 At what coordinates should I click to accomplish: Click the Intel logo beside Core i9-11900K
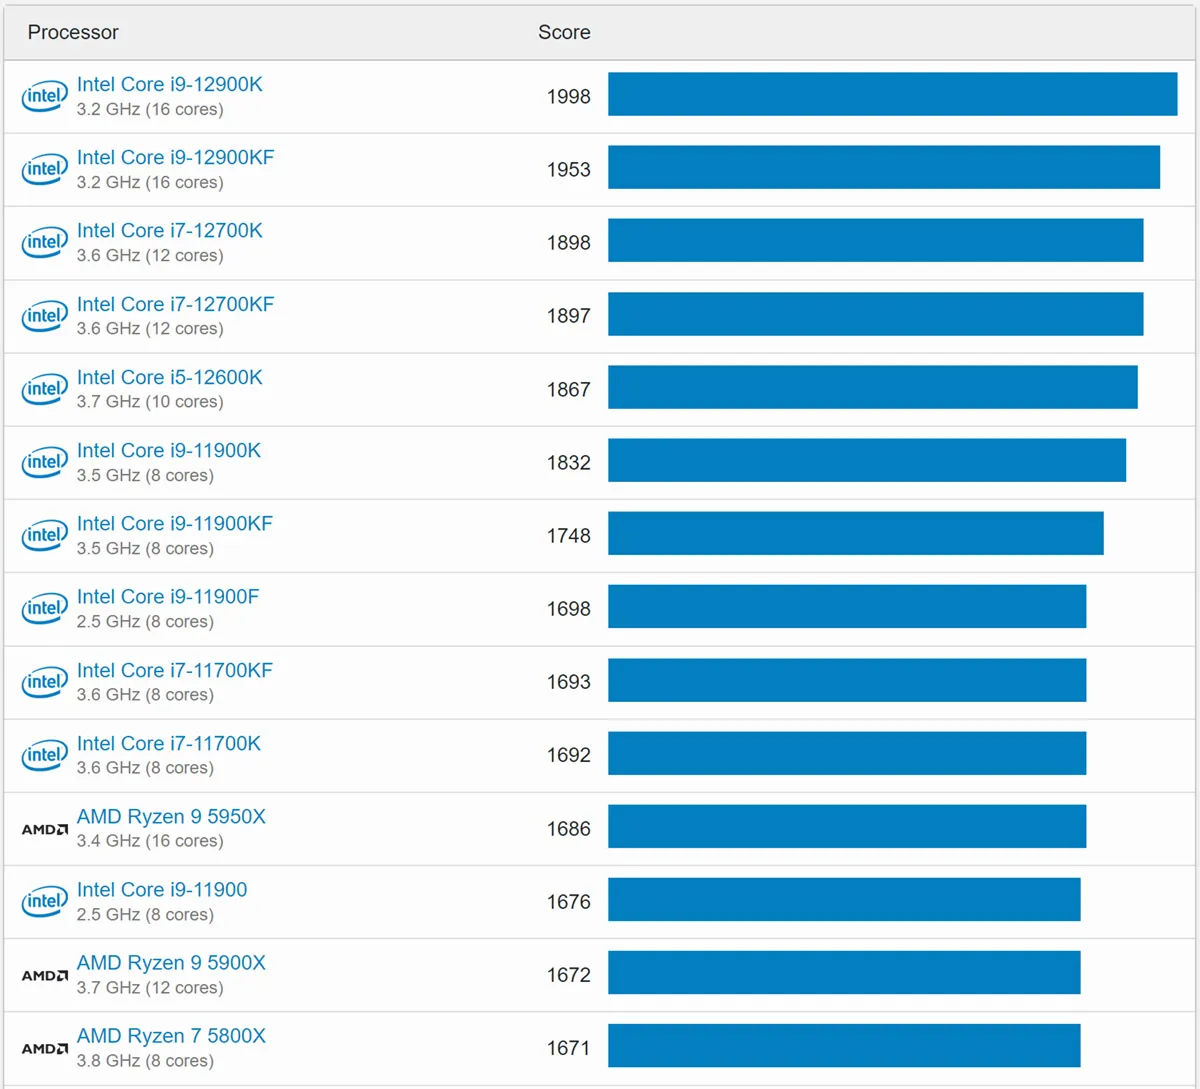[44, 462]
